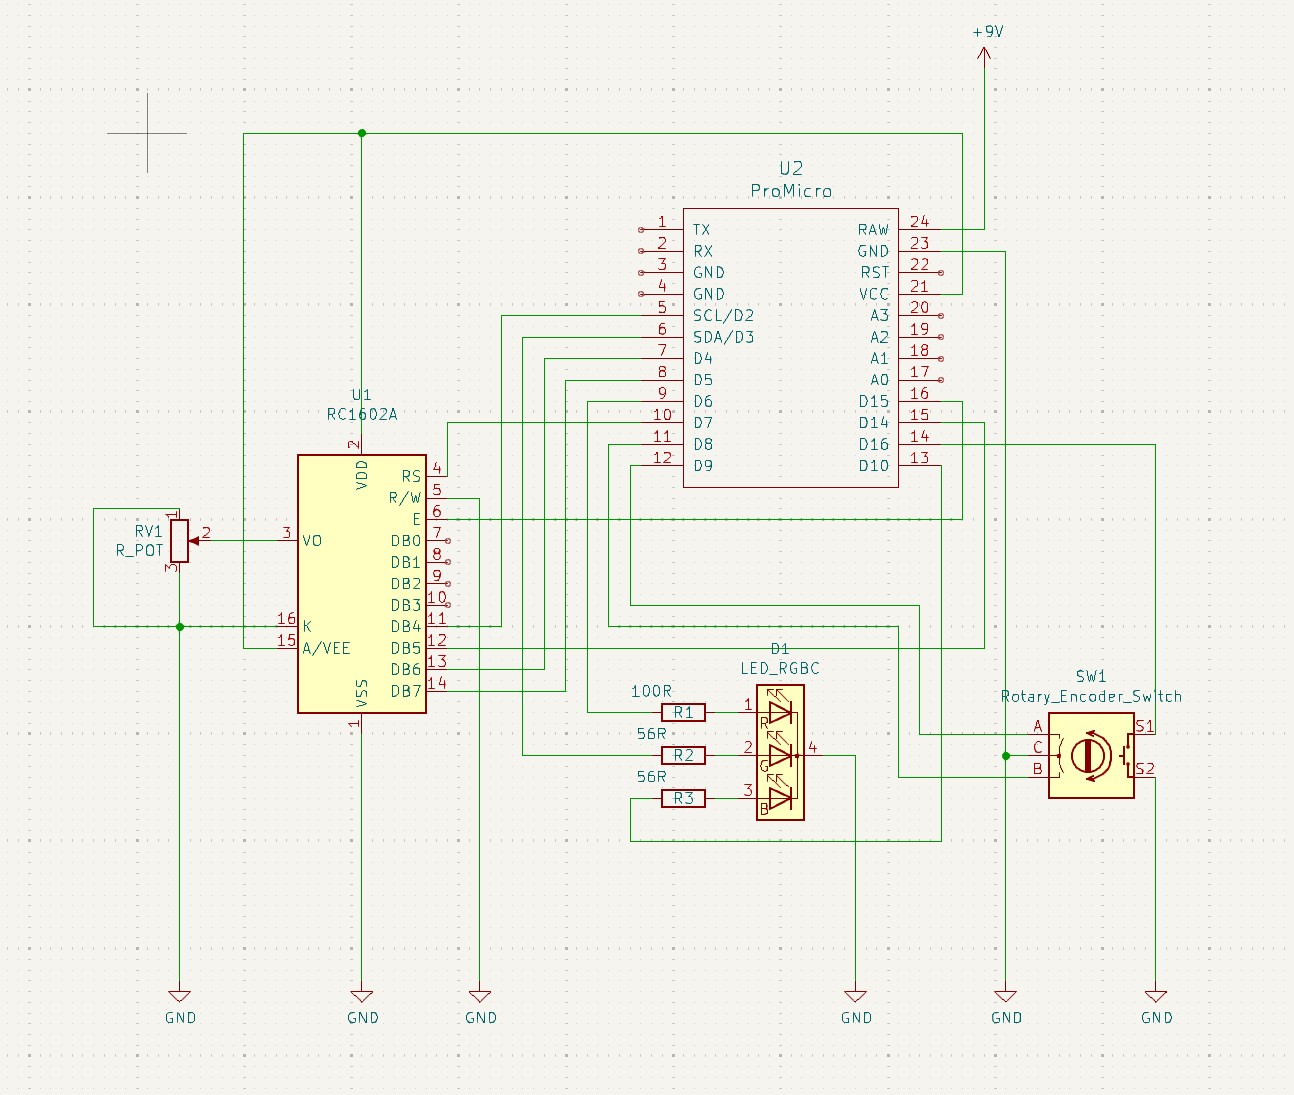Select the 100R value label
This screenshot has width=1294, height=1095.
point(651,691)
